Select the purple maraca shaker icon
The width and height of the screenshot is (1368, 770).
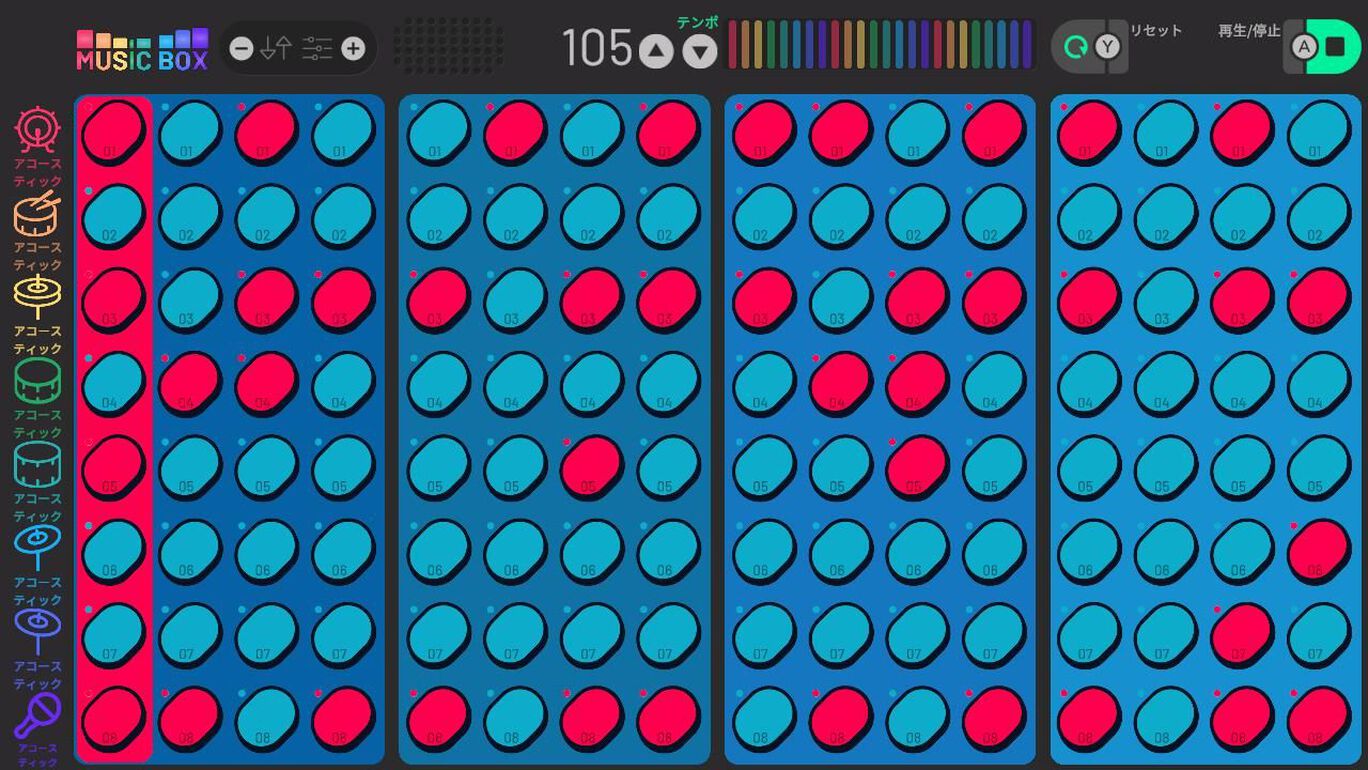37,716
